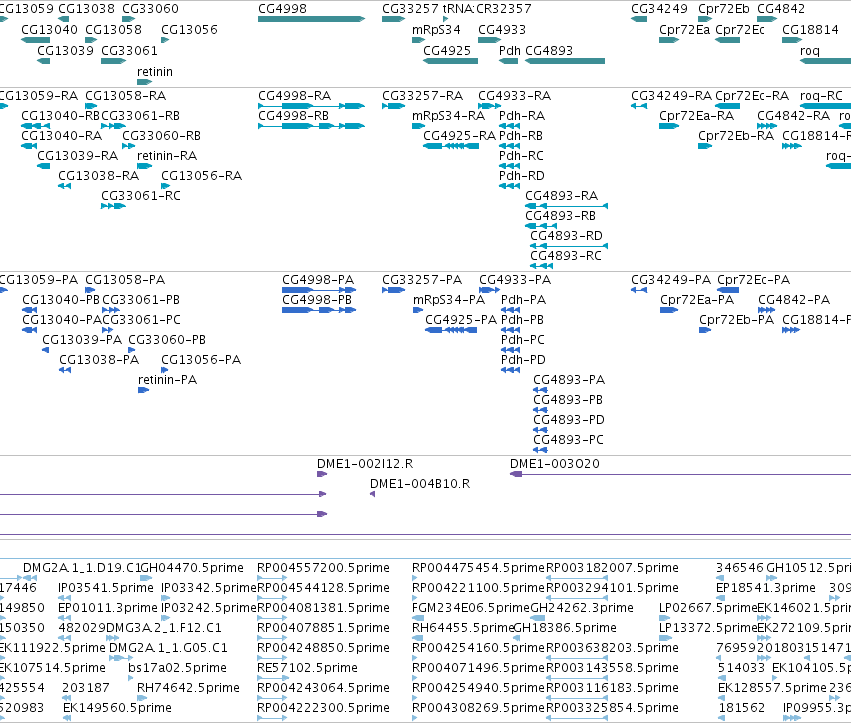Open the Pdh-PD protein label
Image resolution: width=851 pixels, height=723 pixels.
point(523,360)
